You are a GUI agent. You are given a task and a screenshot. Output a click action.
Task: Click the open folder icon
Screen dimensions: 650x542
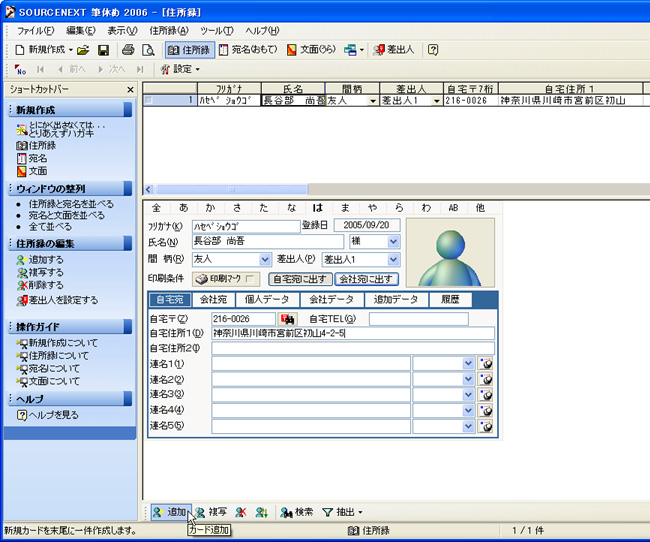(x=83, y=50)
